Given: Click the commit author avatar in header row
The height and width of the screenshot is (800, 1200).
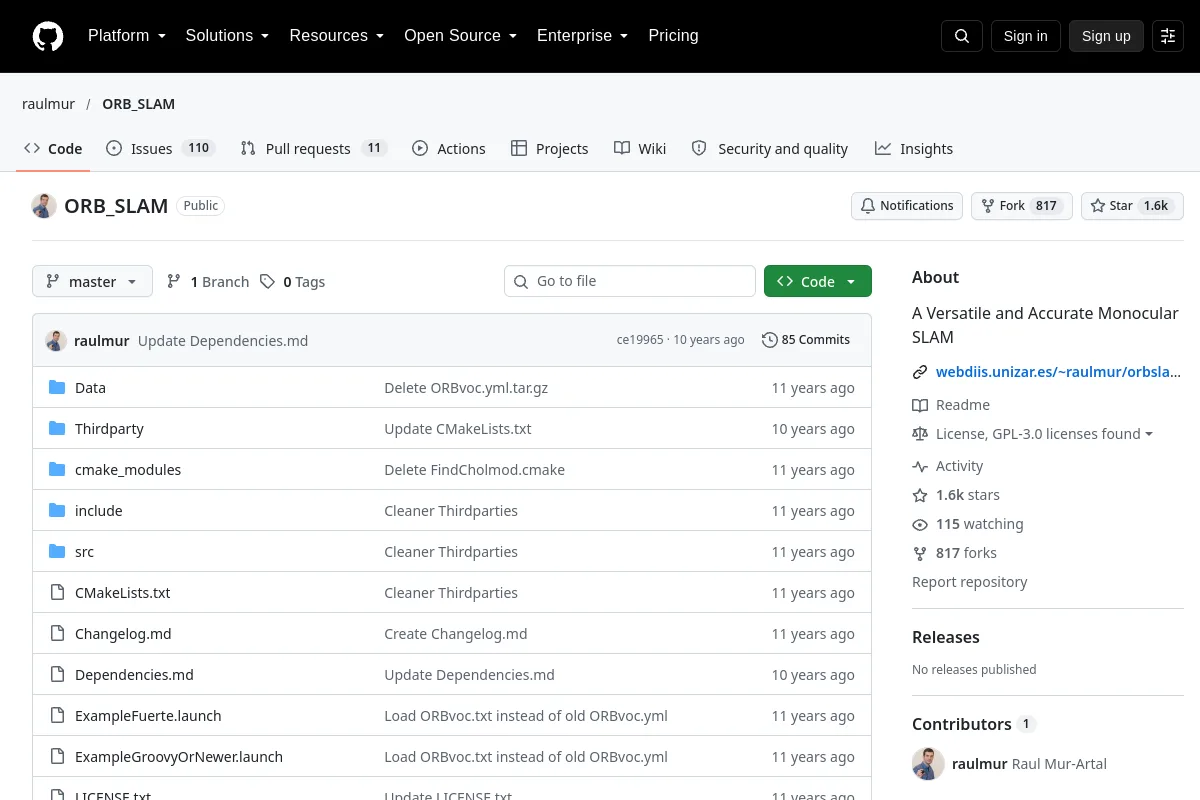Looking at the screenshot, I should coord(56,340).
